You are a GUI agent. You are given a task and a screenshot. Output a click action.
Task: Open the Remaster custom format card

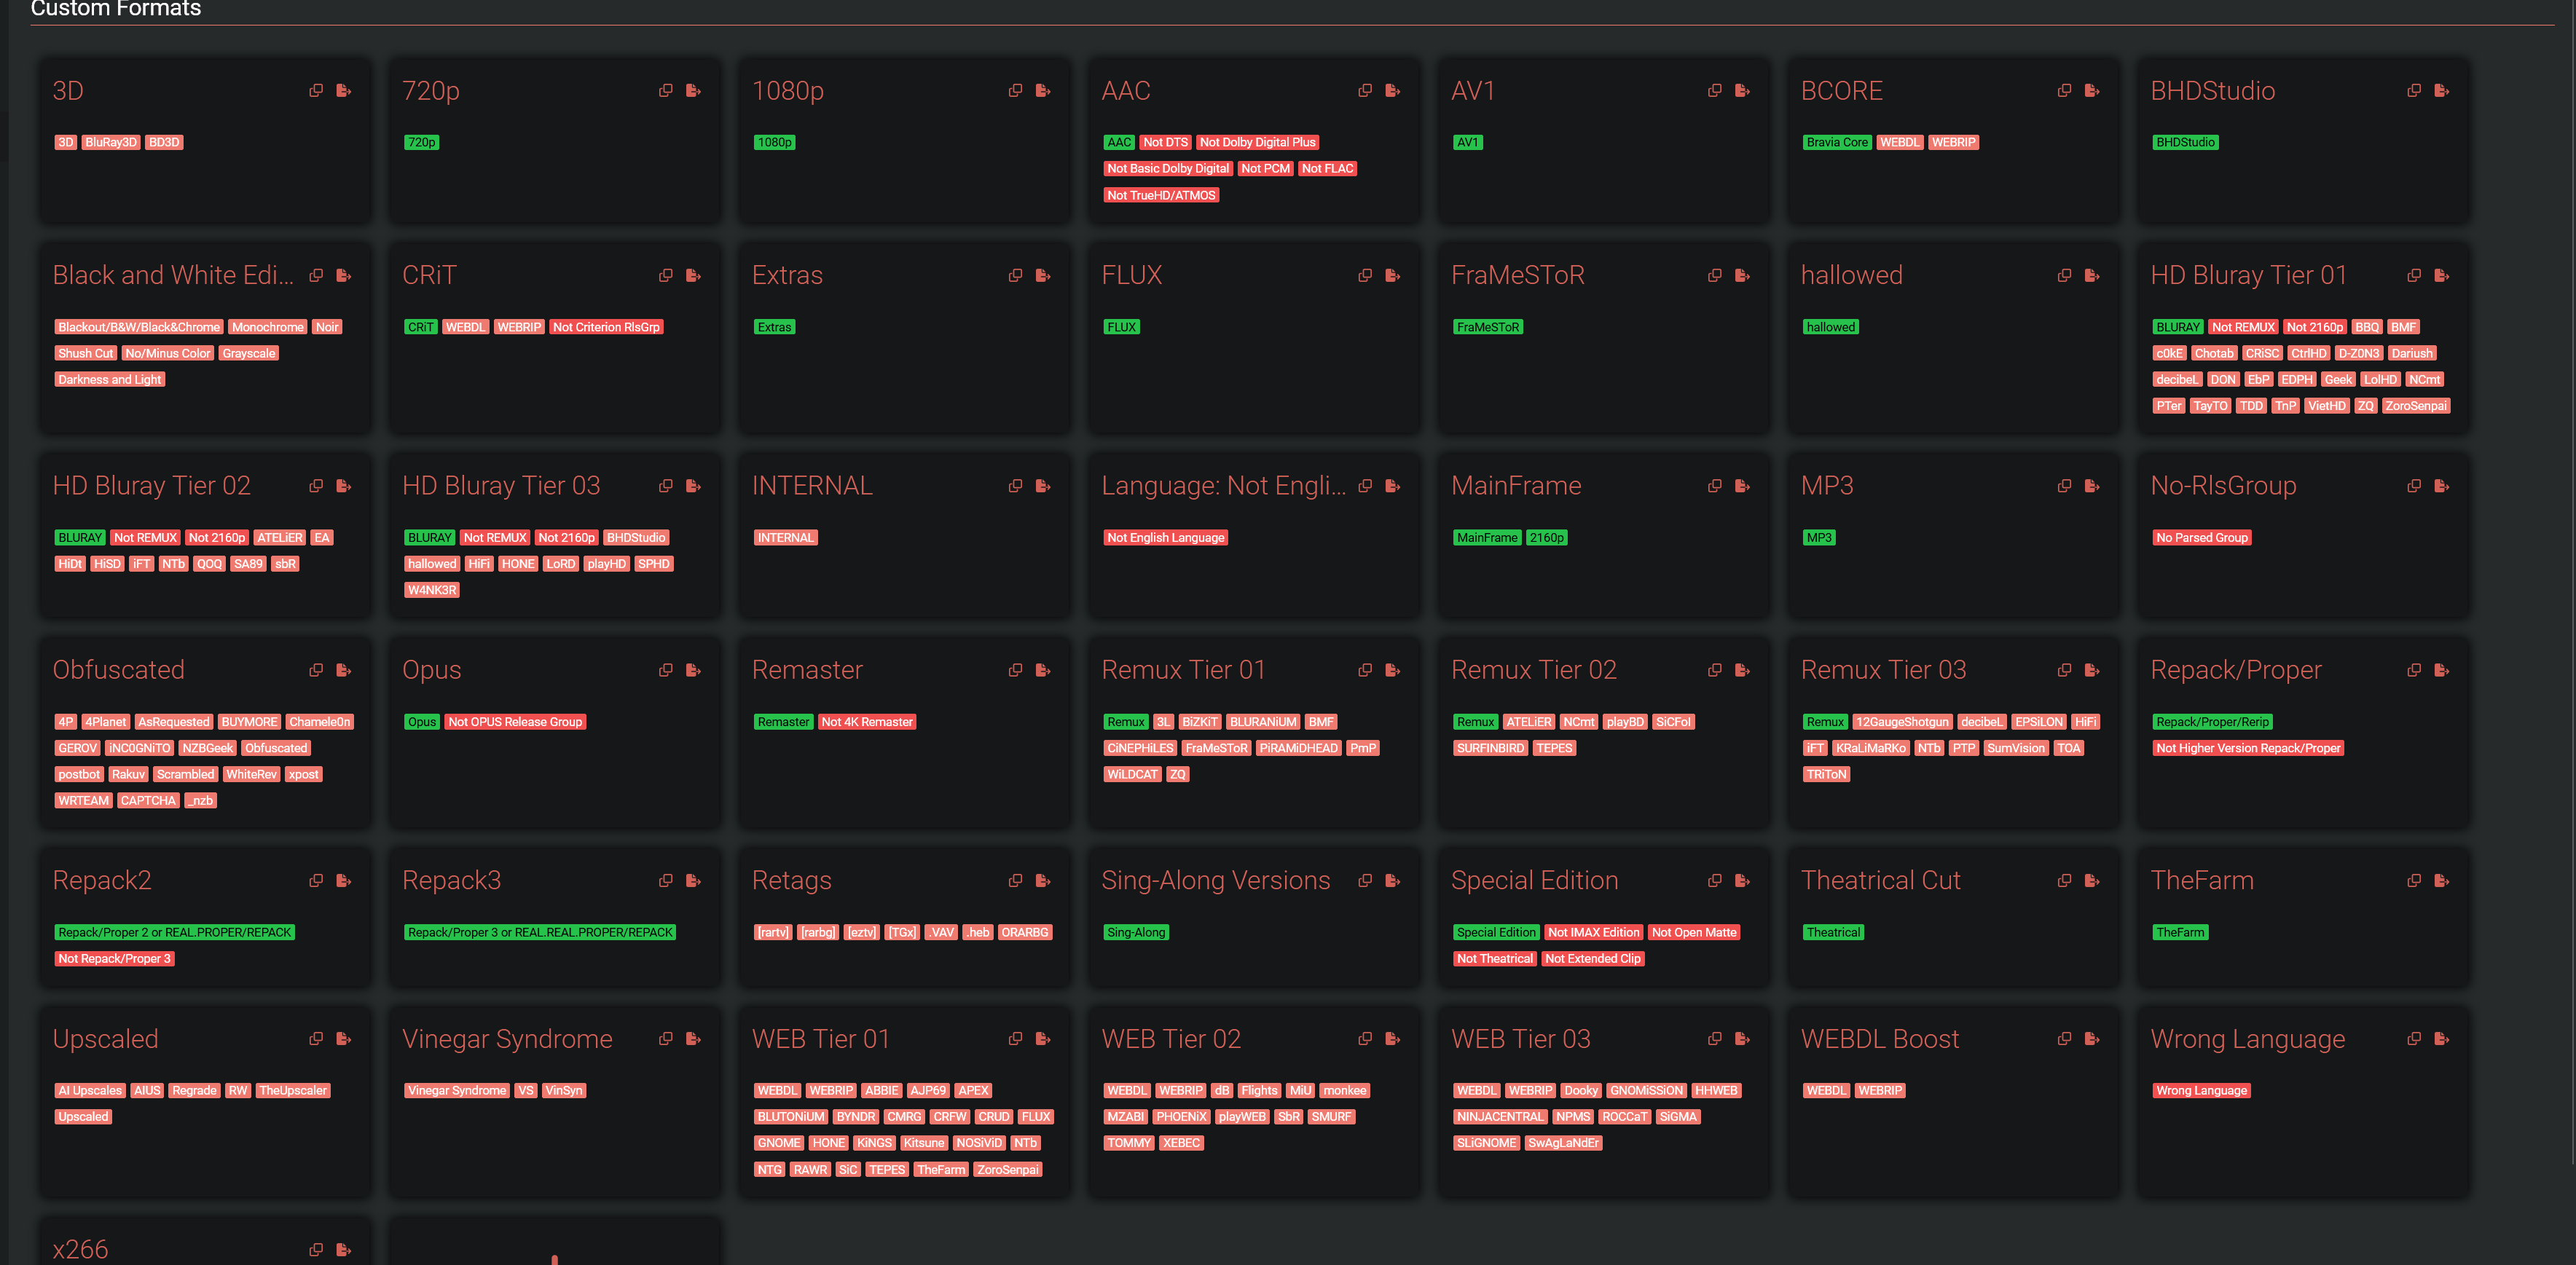pos(807,670)
